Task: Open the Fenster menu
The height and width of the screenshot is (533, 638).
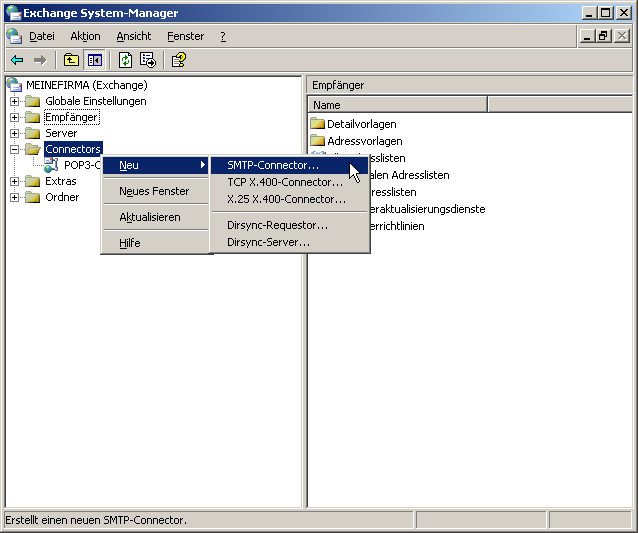Action: pos(186,36)
